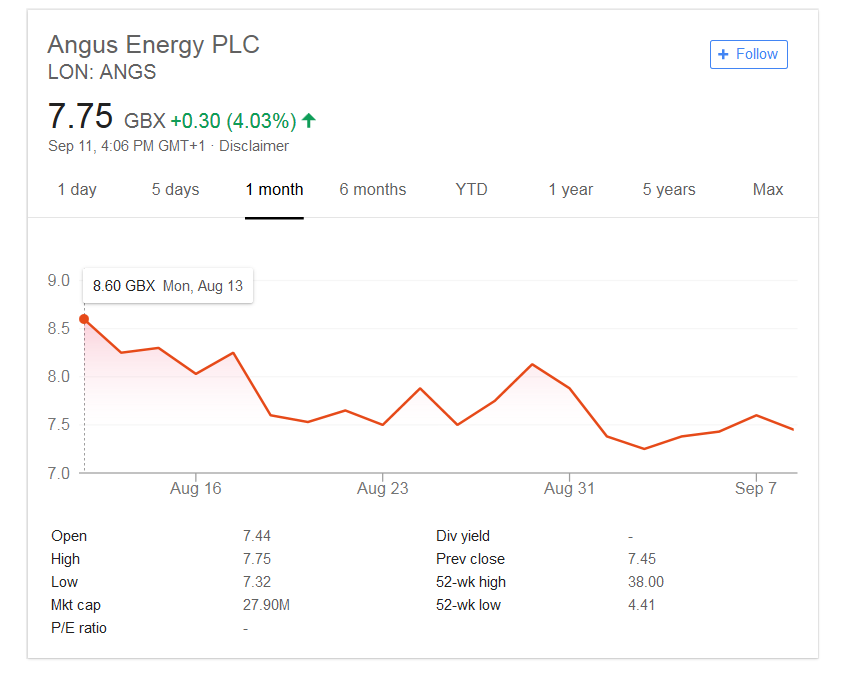This screenshot has height=673, width=843.
Task: Select the 1 year tab
Action: click(570, 189)
